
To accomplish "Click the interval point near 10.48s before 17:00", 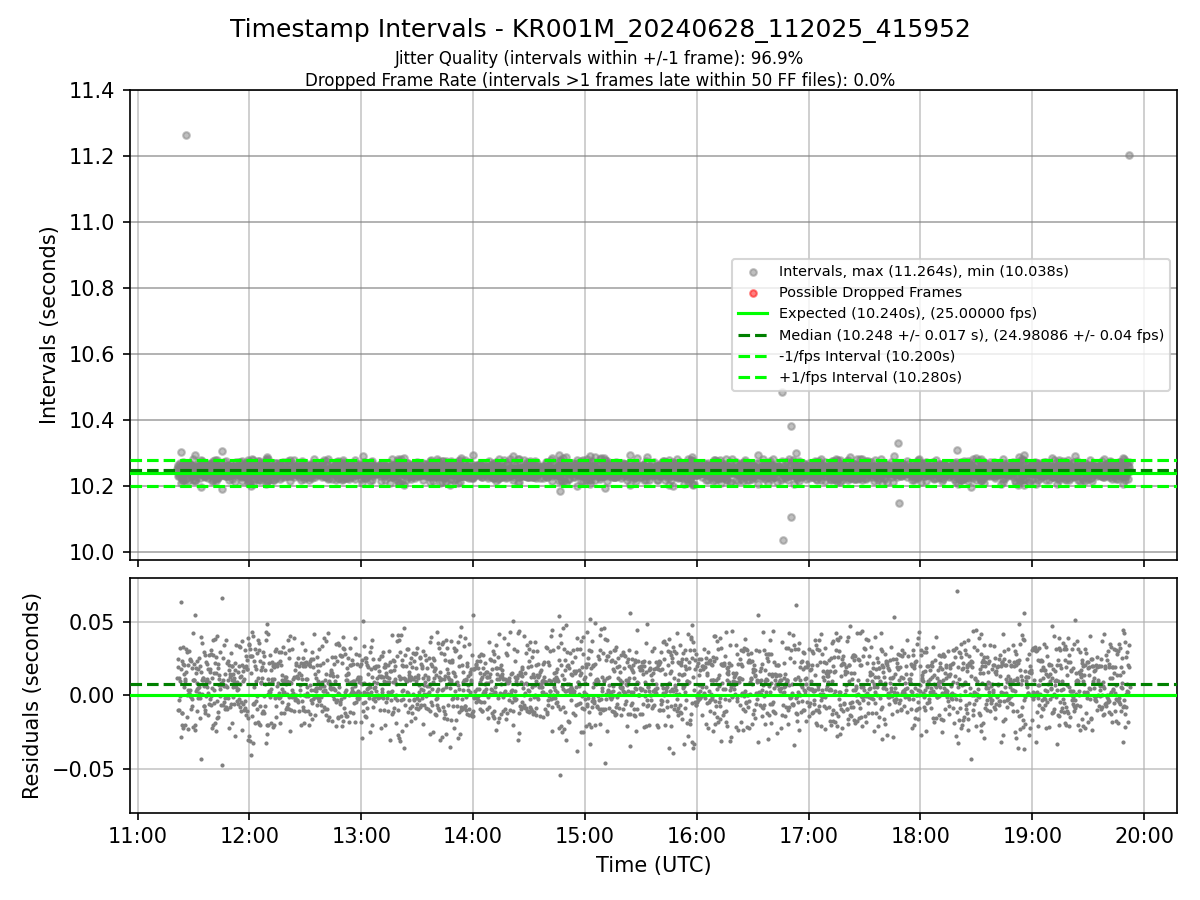I will (x=782, y=392).
